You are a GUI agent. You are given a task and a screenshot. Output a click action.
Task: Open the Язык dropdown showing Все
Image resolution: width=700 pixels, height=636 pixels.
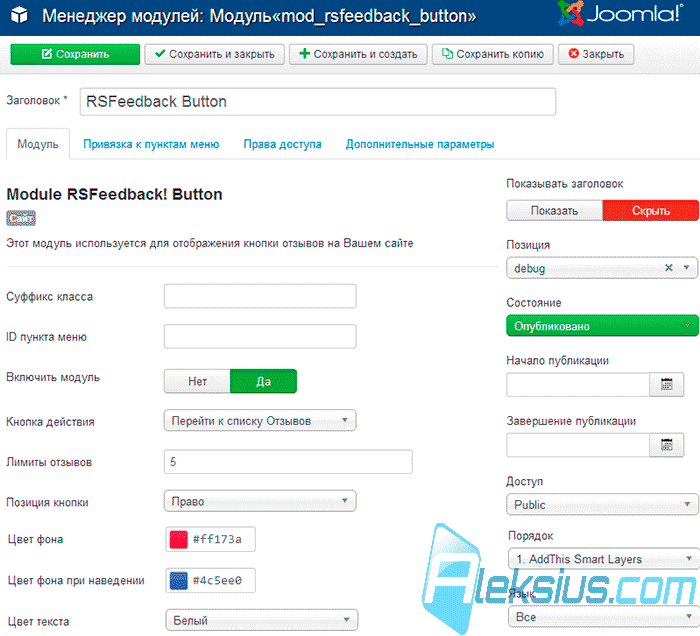tap(604, 617)
